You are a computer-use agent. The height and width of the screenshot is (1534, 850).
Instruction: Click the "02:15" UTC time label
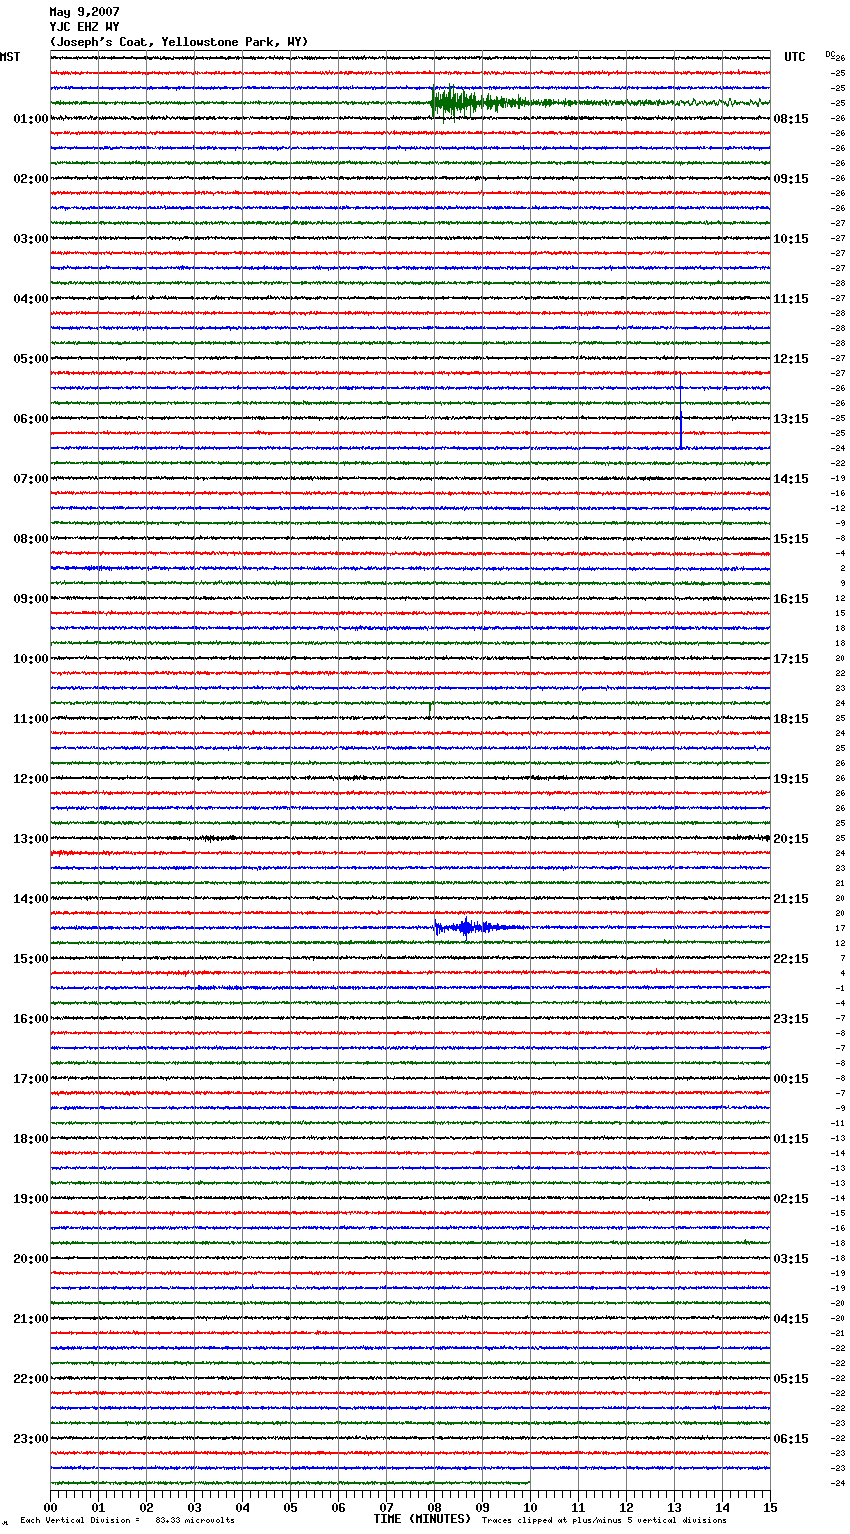791,1199
